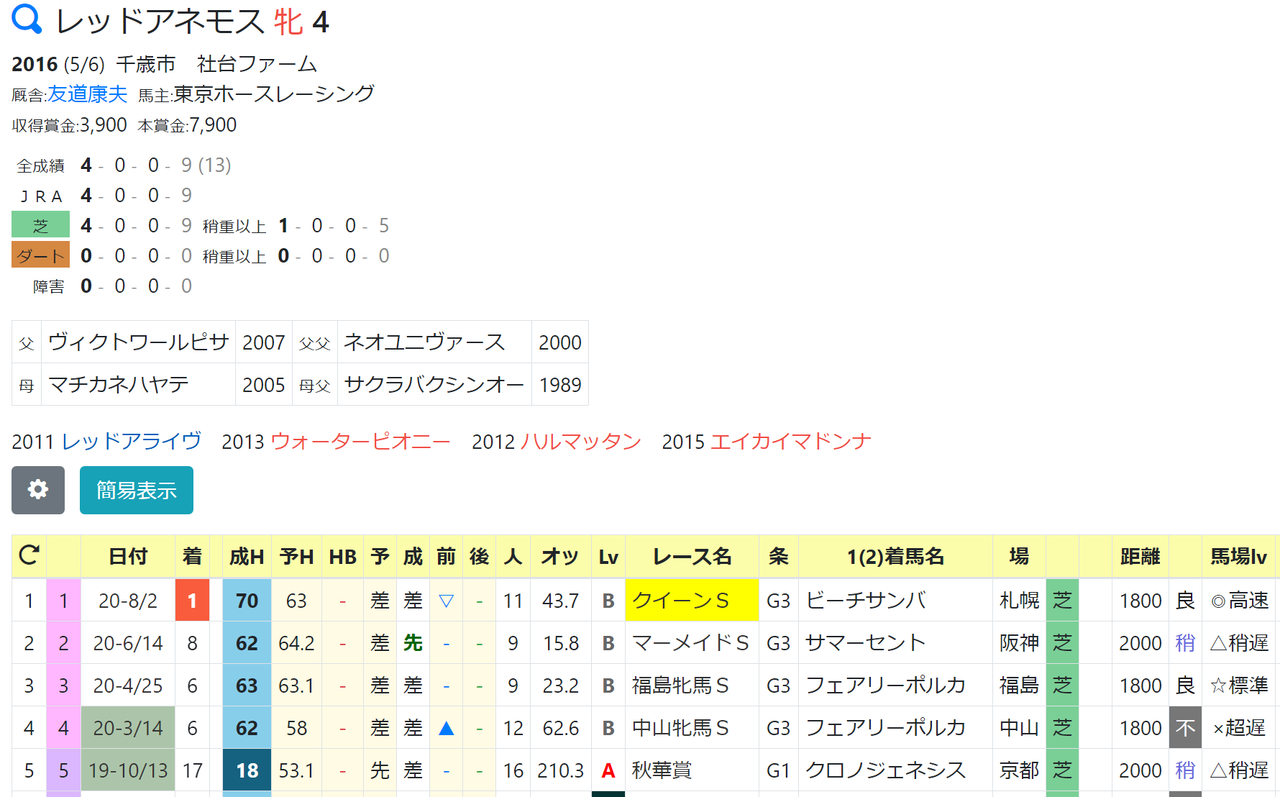Toggle to 簡易表示 view
The height and width of the screenshot is (797, 1280).
point(136,490)
